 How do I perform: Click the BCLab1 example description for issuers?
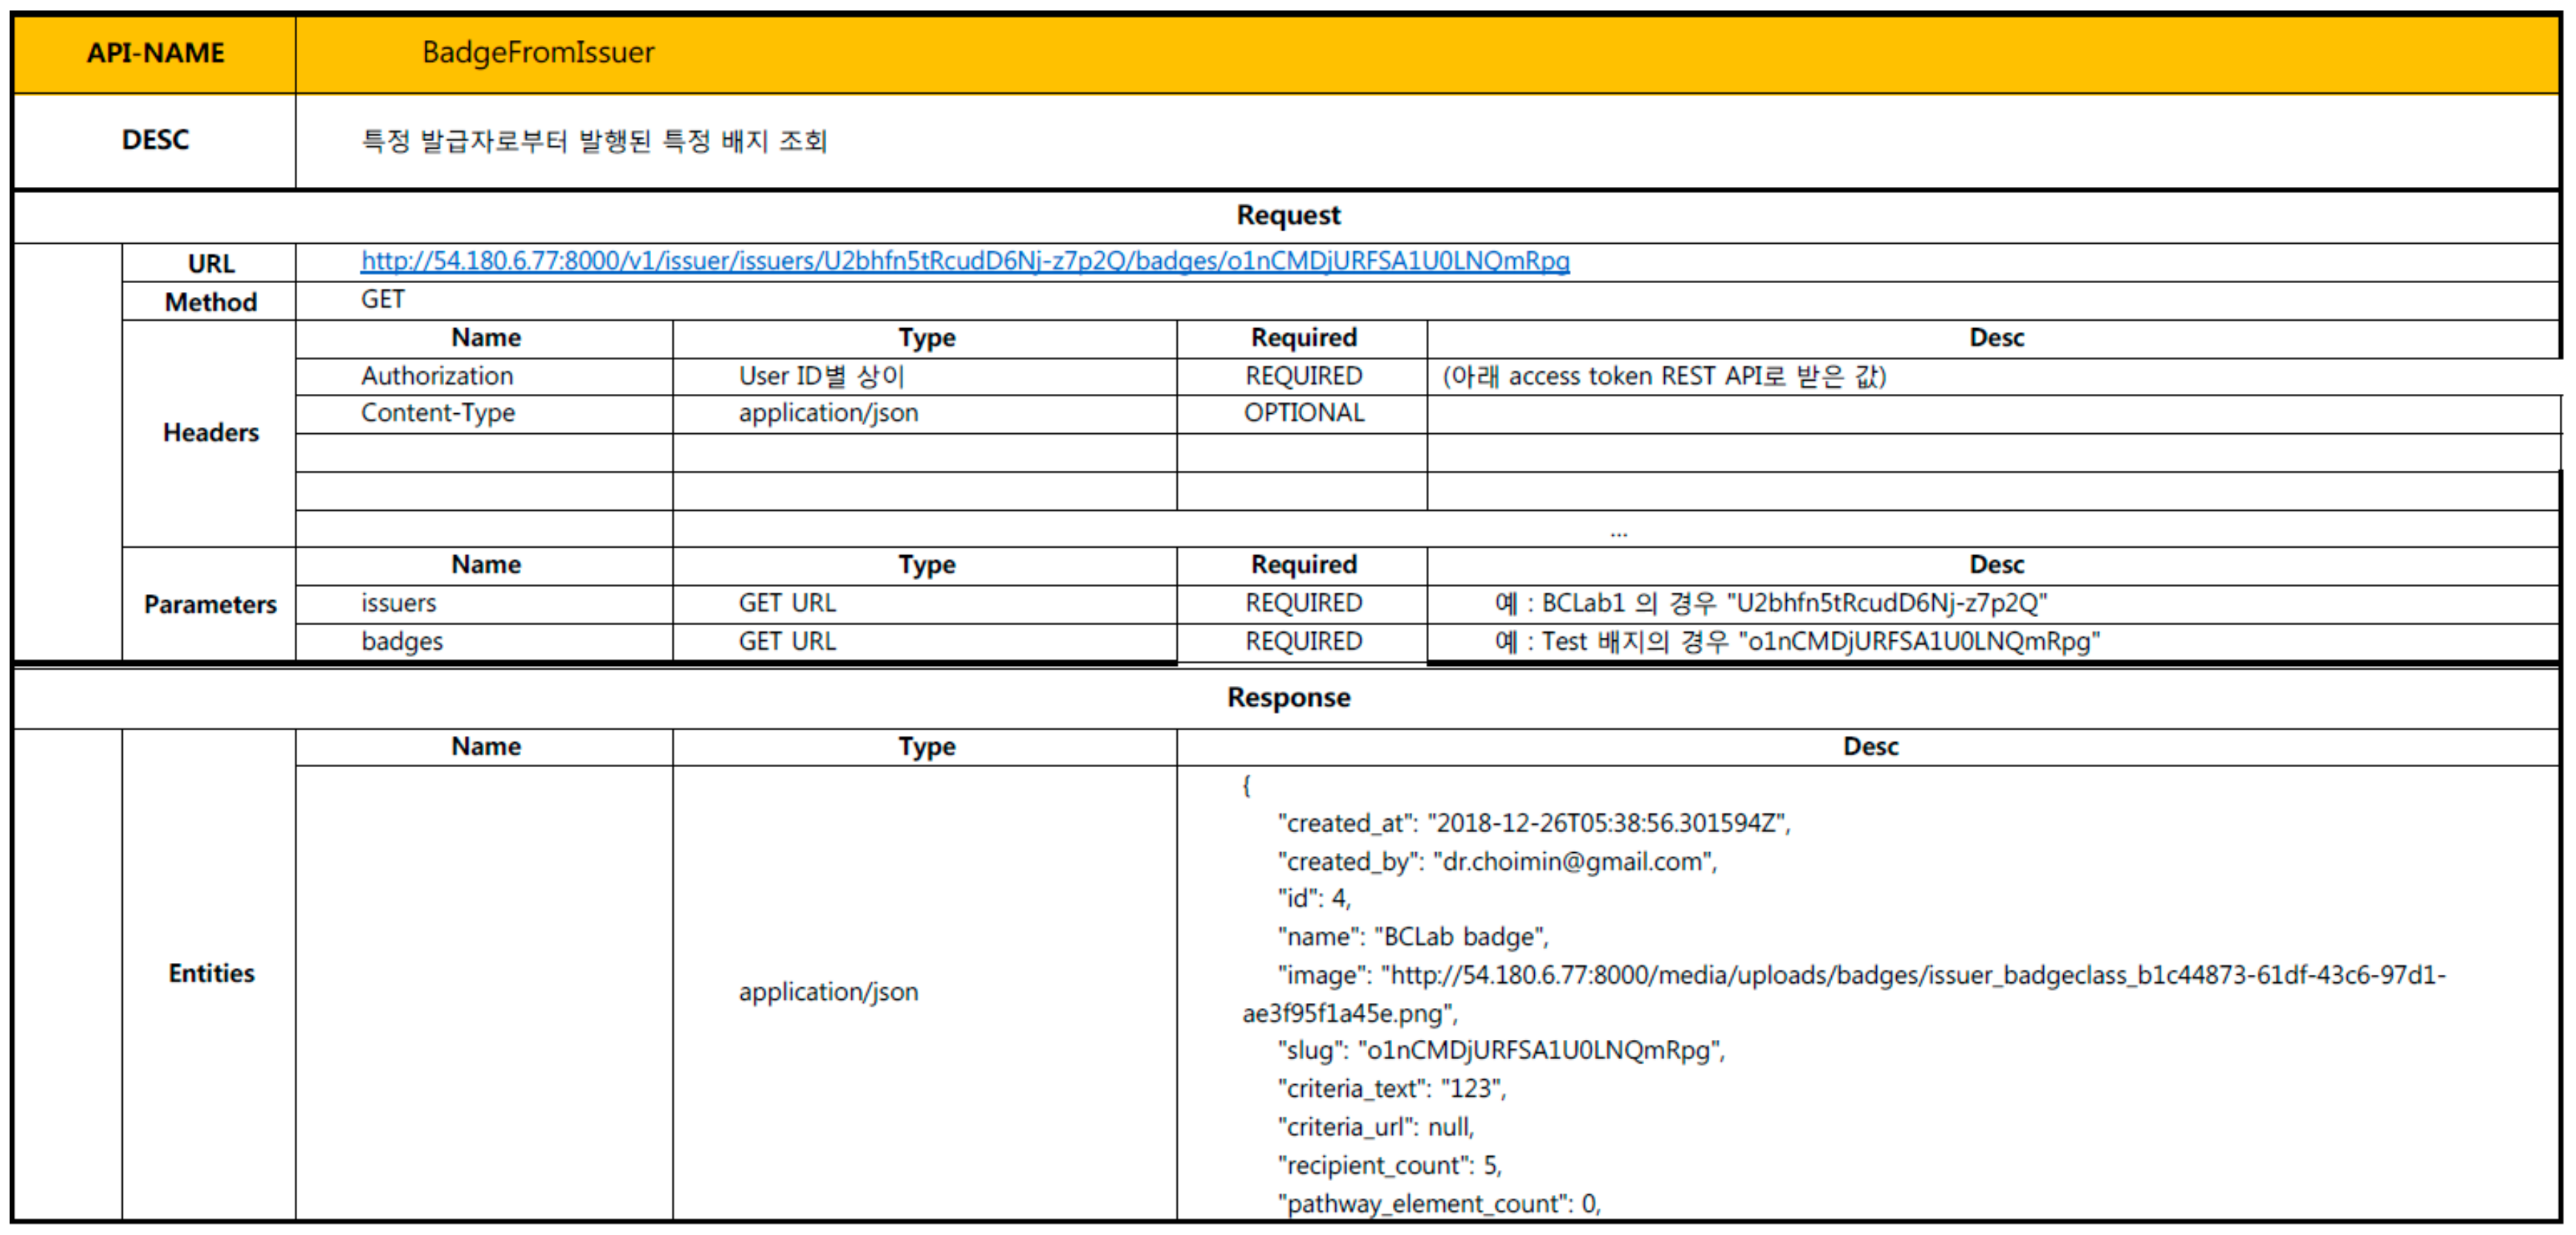pyautogui.click(x=1771, y=603)
